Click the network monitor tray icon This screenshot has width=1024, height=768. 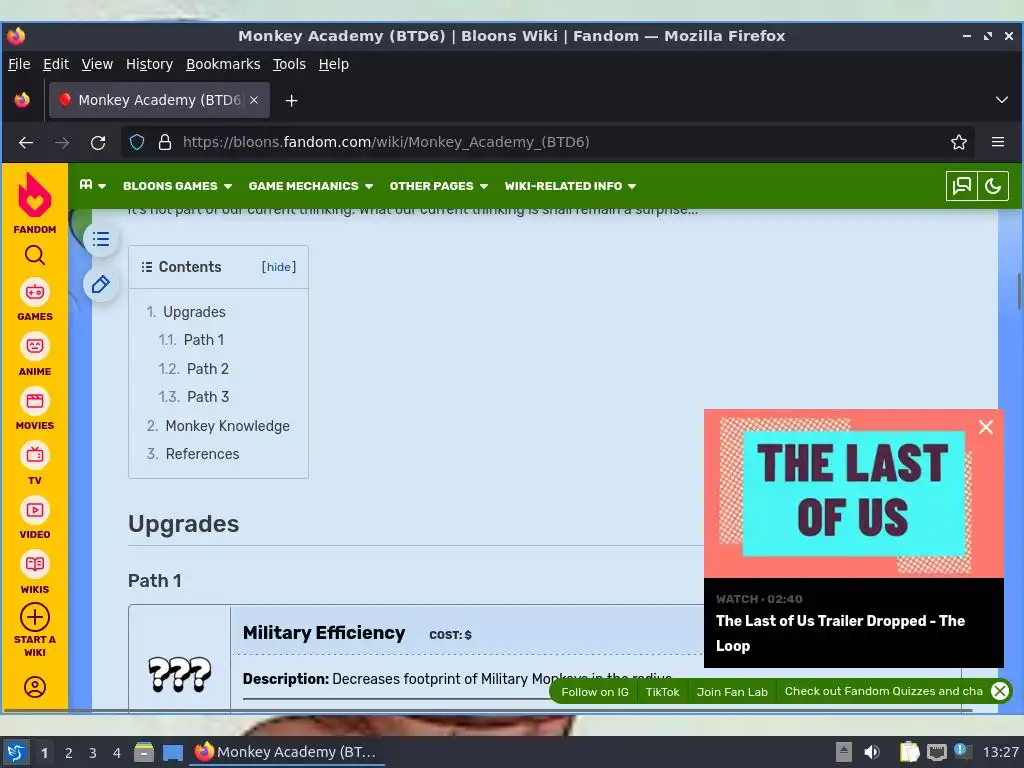936,752
